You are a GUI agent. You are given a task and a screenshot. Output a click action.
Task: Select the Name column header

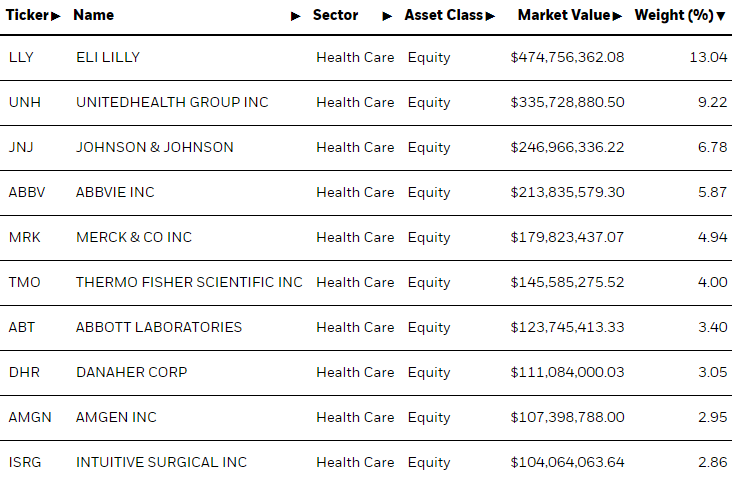[93, 15]
